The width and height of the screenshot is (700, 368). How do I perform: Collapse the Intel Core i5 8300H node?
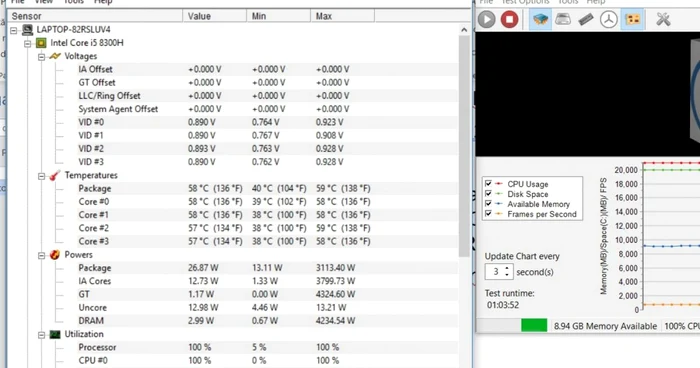coord(28,43)
